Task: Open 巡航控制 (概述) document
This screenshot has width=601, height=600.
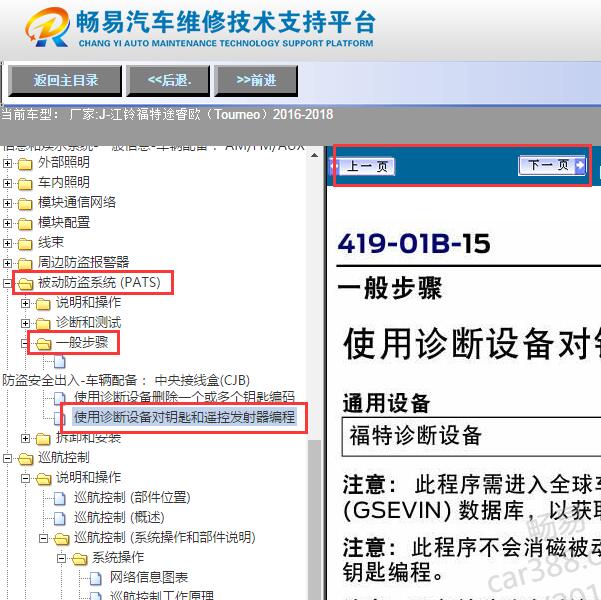Action: point(119,517)
